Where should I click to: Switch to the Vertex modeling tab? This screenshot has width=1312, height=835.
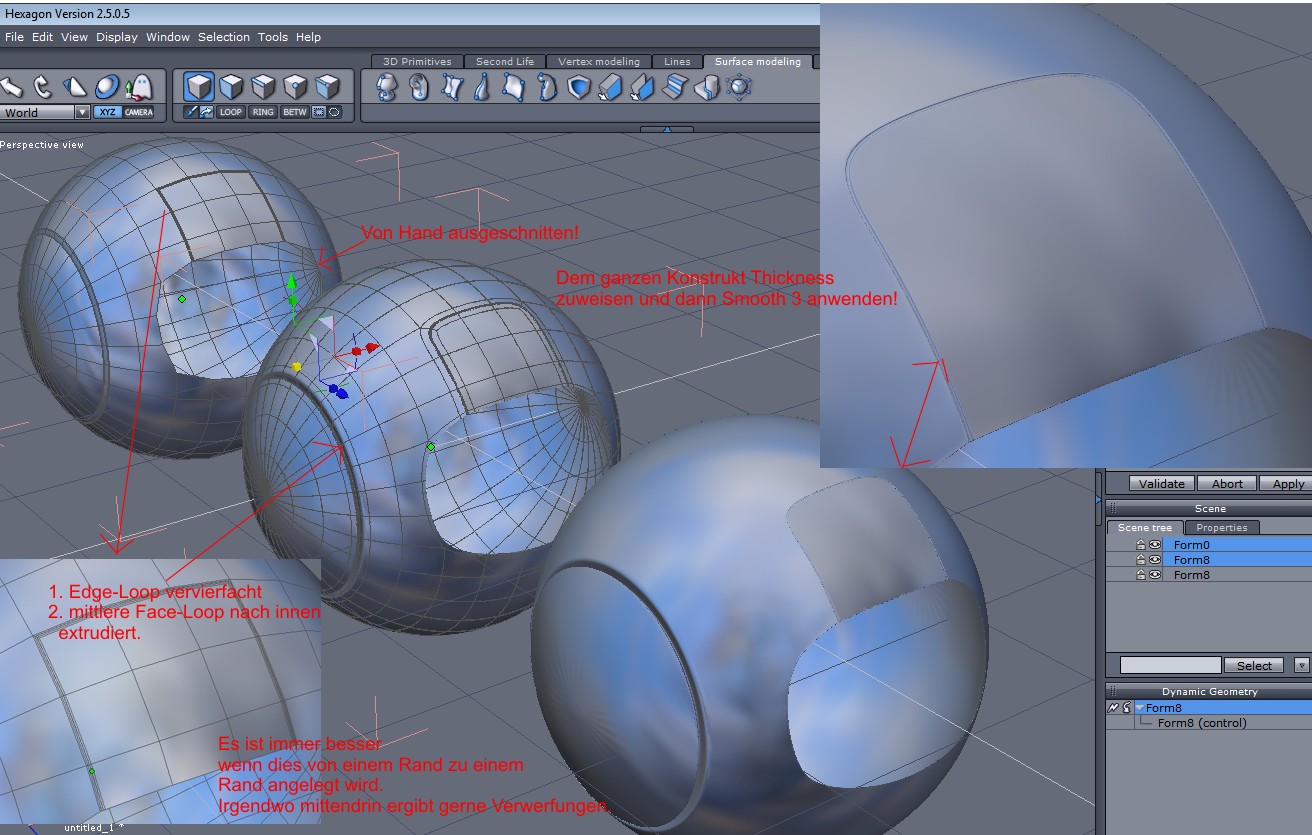599,62
